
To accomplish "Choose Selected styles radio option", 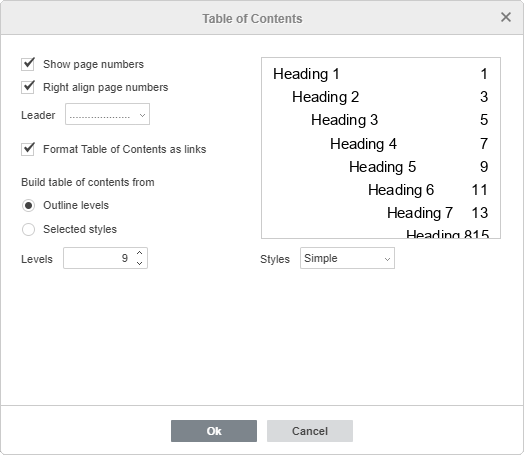I will (28, 230).
